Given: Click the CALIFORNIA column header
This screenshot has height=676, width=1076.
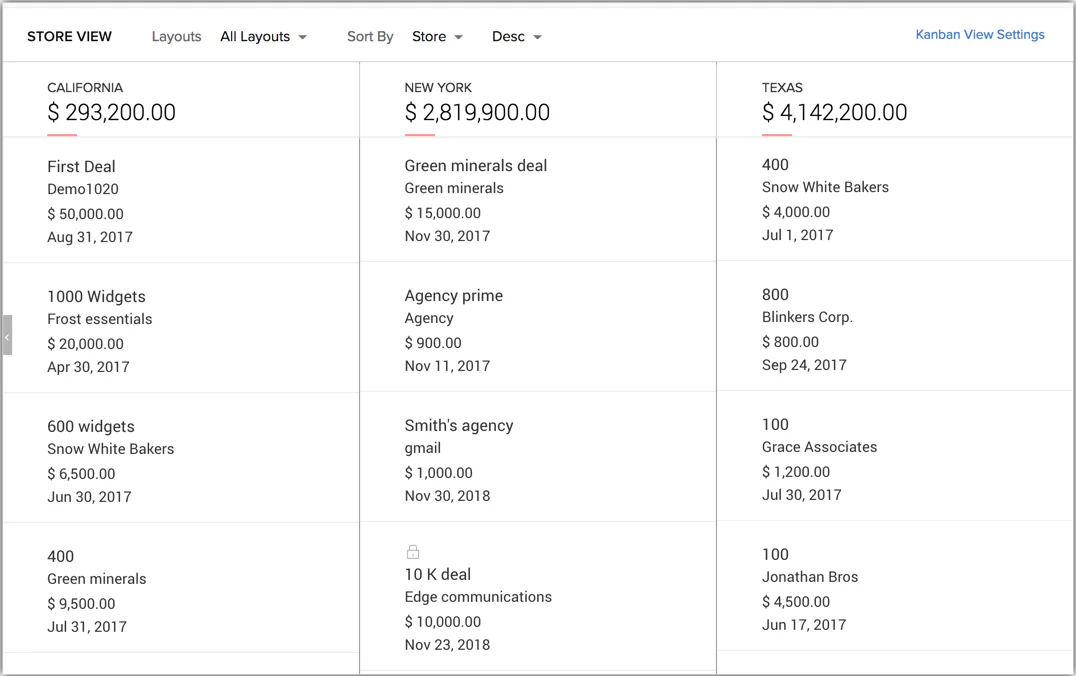Looking at the screenshot, I should (x=85, y=88).
